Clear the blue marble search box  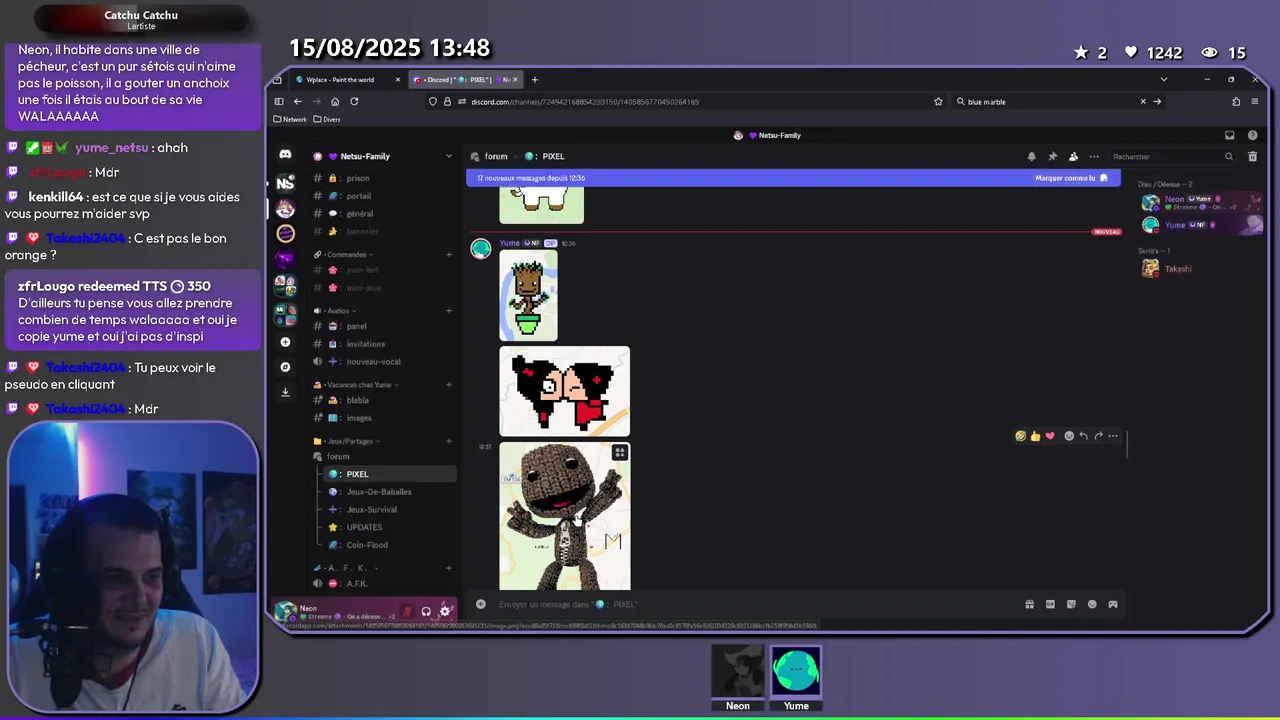click(x=1143, y=101)
